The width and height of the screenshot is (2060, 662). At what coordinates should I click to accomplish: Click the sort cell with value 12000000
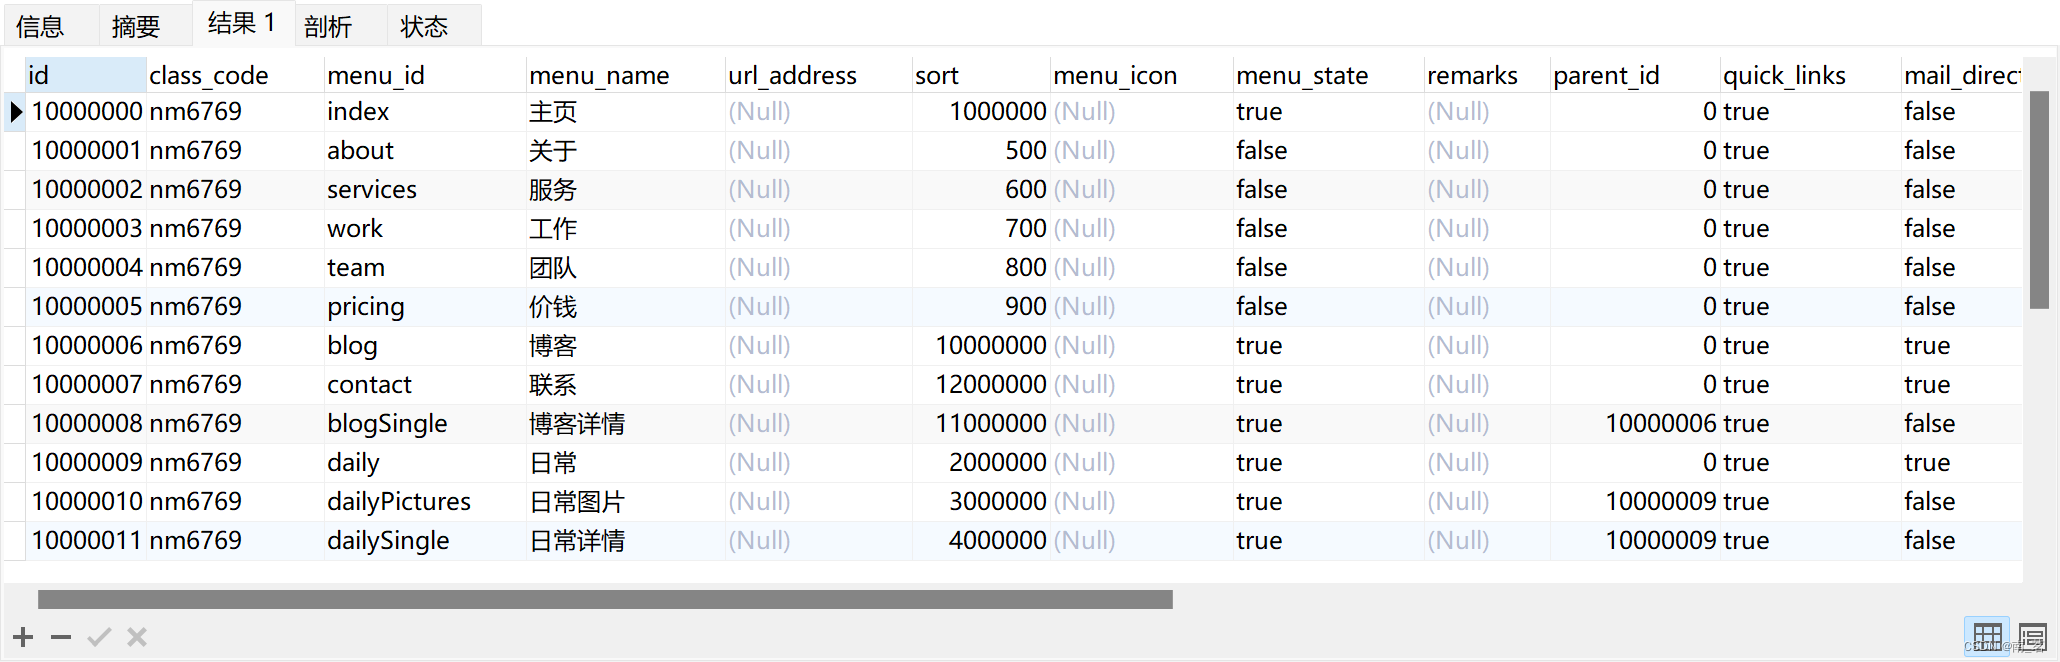point(990,384)
